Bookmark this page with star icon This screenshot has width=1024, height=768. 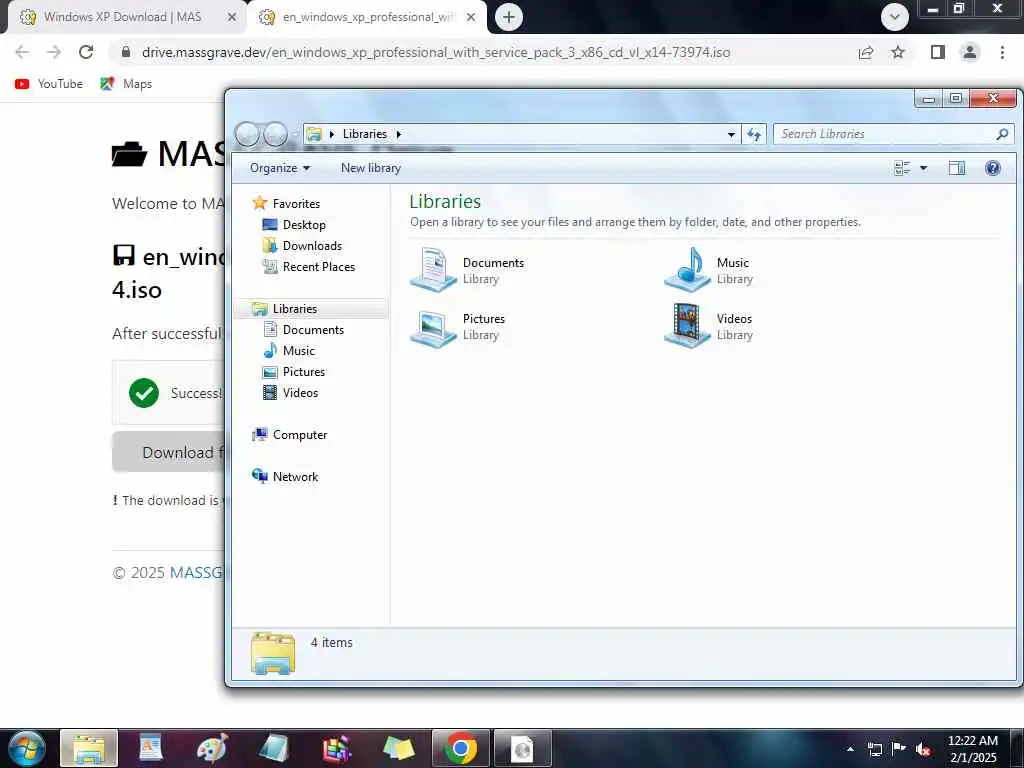coord(898,52)
